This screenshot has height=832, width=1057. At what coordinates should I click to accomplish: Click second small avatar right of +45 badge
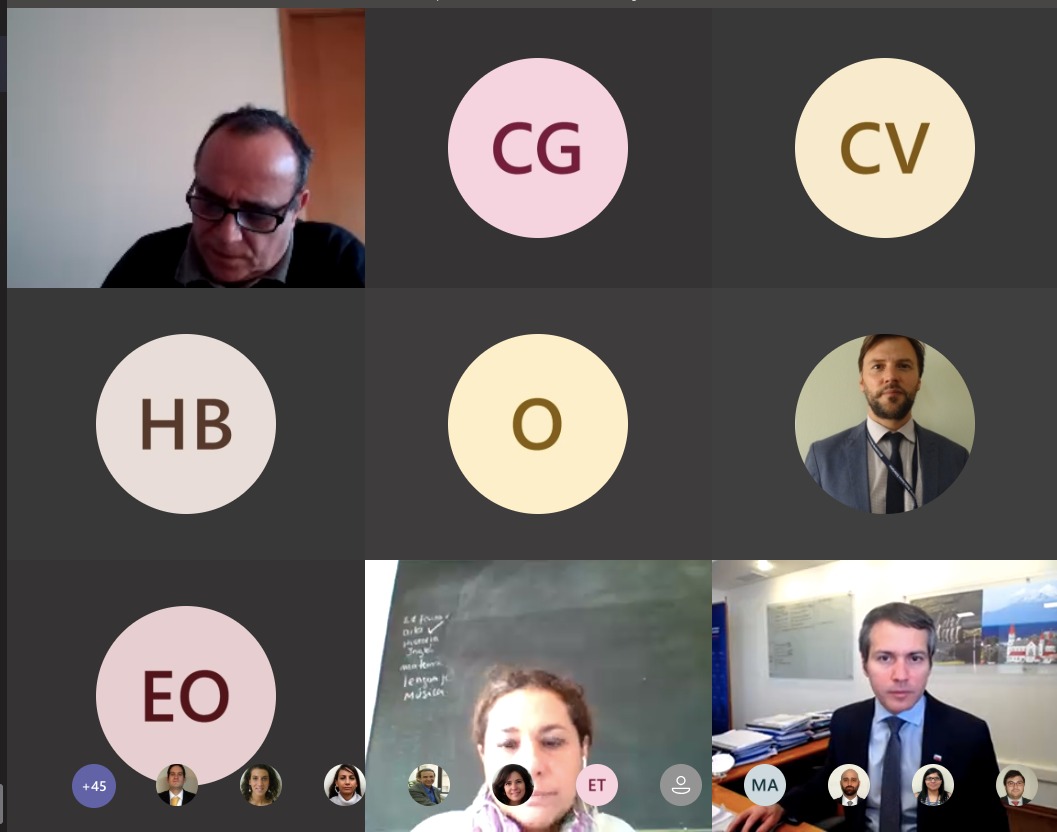click(x=261, y=785)
